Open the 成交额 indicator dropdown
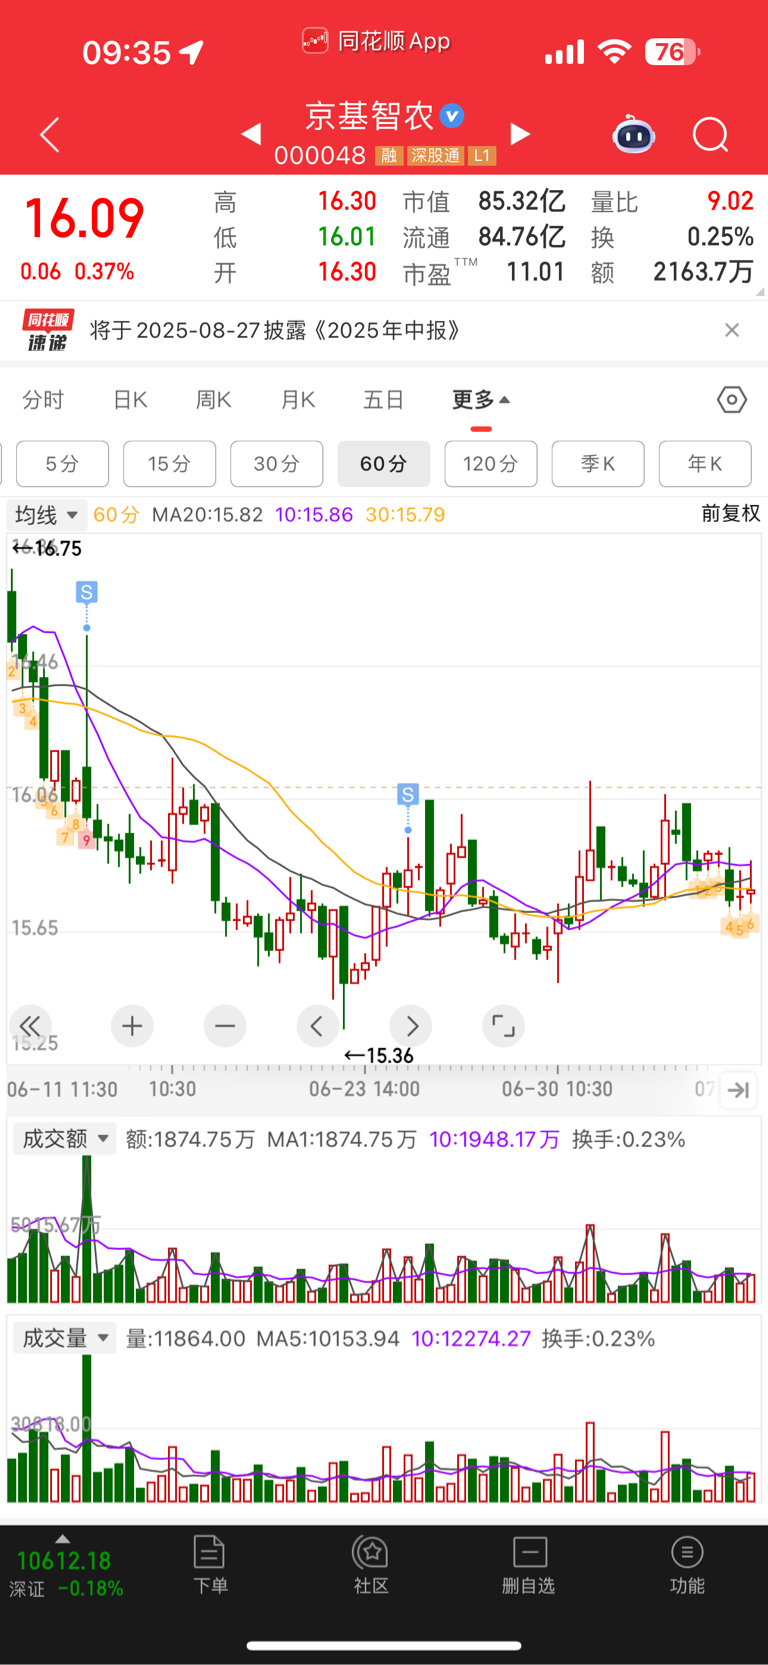Screen dimensions: 768x1665 click(64, 1139)
